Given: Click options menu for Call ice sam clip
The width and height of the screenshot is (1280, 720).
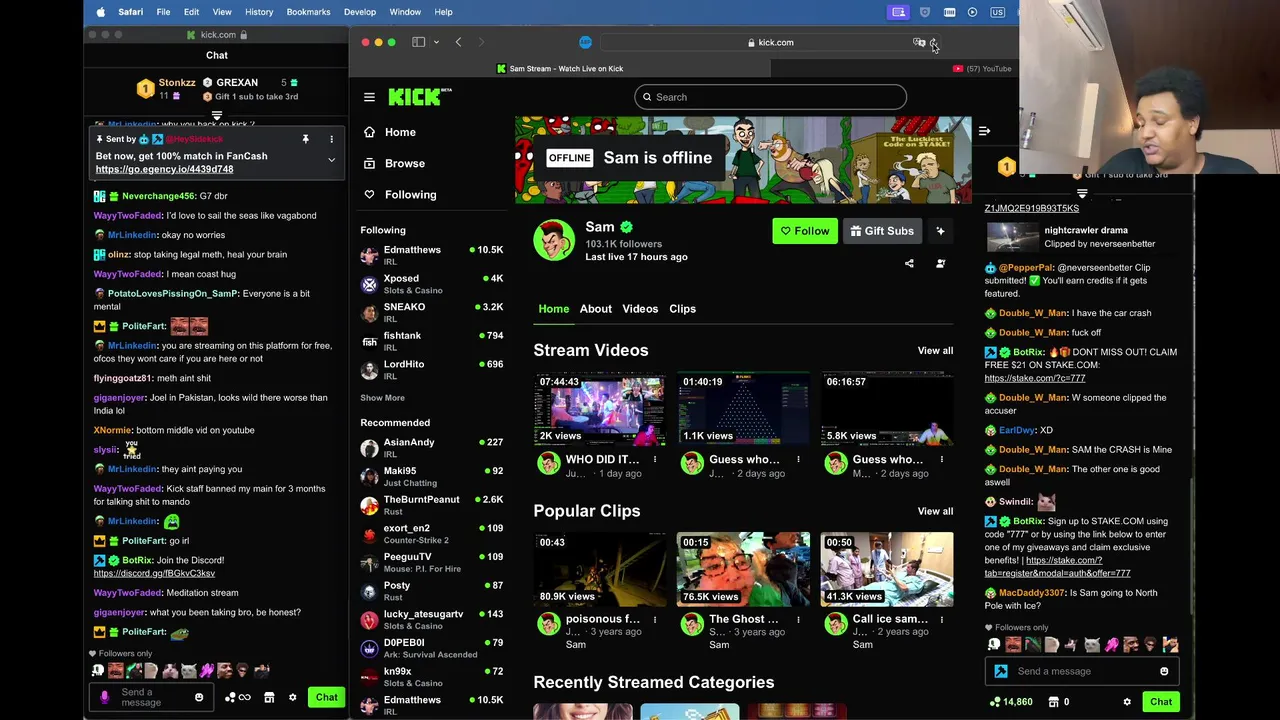Looking at the screenshot, I should [x=941, y=619].
